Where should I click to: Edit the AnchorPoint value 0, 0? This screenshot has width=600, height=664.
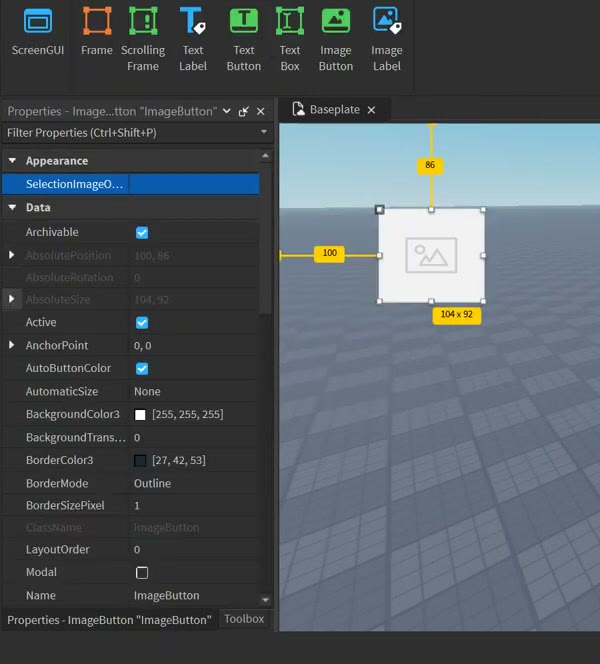click(x=143, y=346)
